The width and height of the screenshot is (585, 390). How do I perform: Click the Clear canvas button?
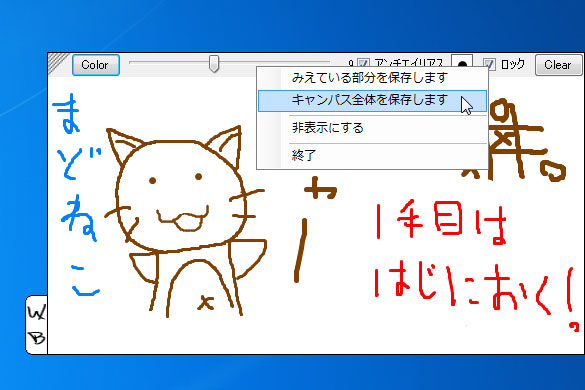[558, 65]
